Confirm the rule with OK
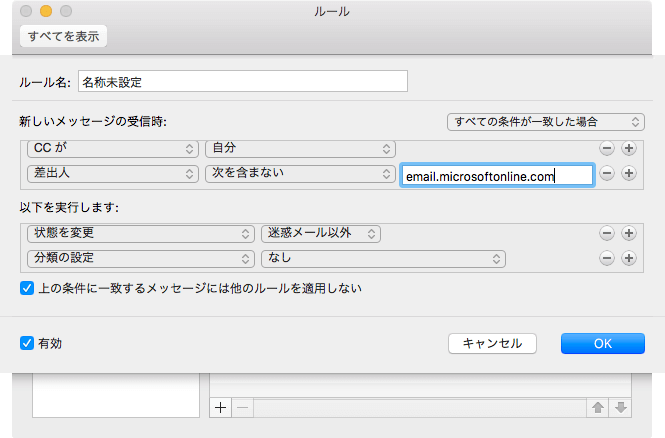 603,343
